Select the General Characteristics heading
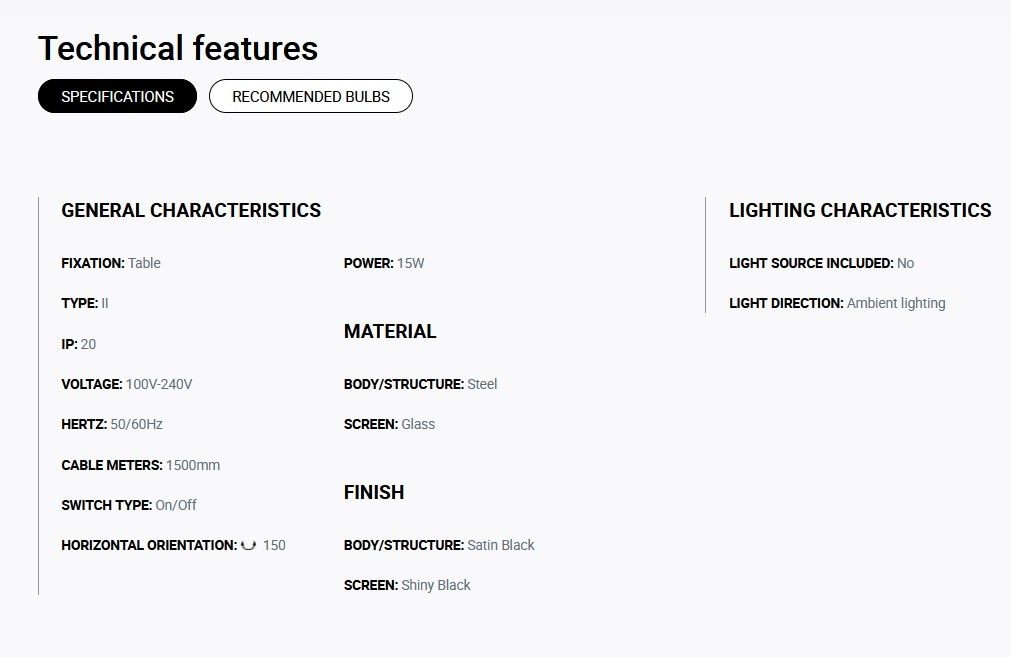The height and width of the screenshot is (657, 1011). (191, 210)
